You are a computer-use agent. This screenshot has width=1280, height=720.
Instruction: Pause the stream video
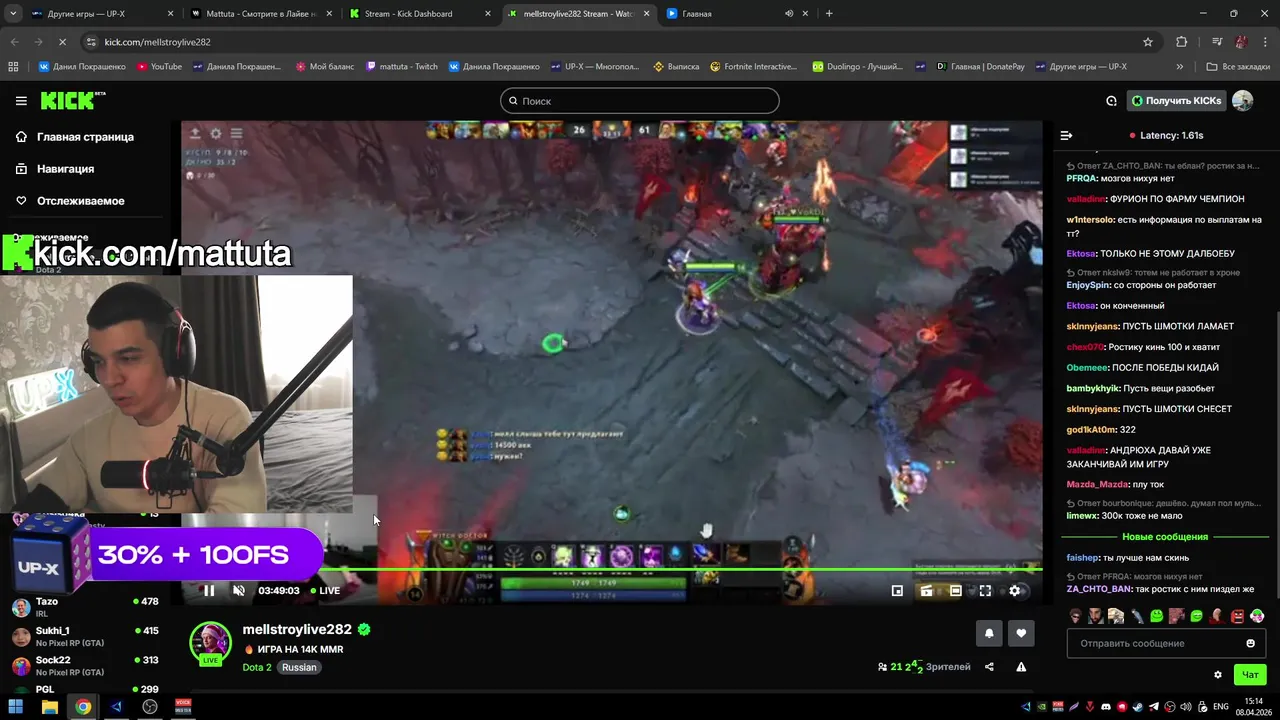[x=209, y=591]
